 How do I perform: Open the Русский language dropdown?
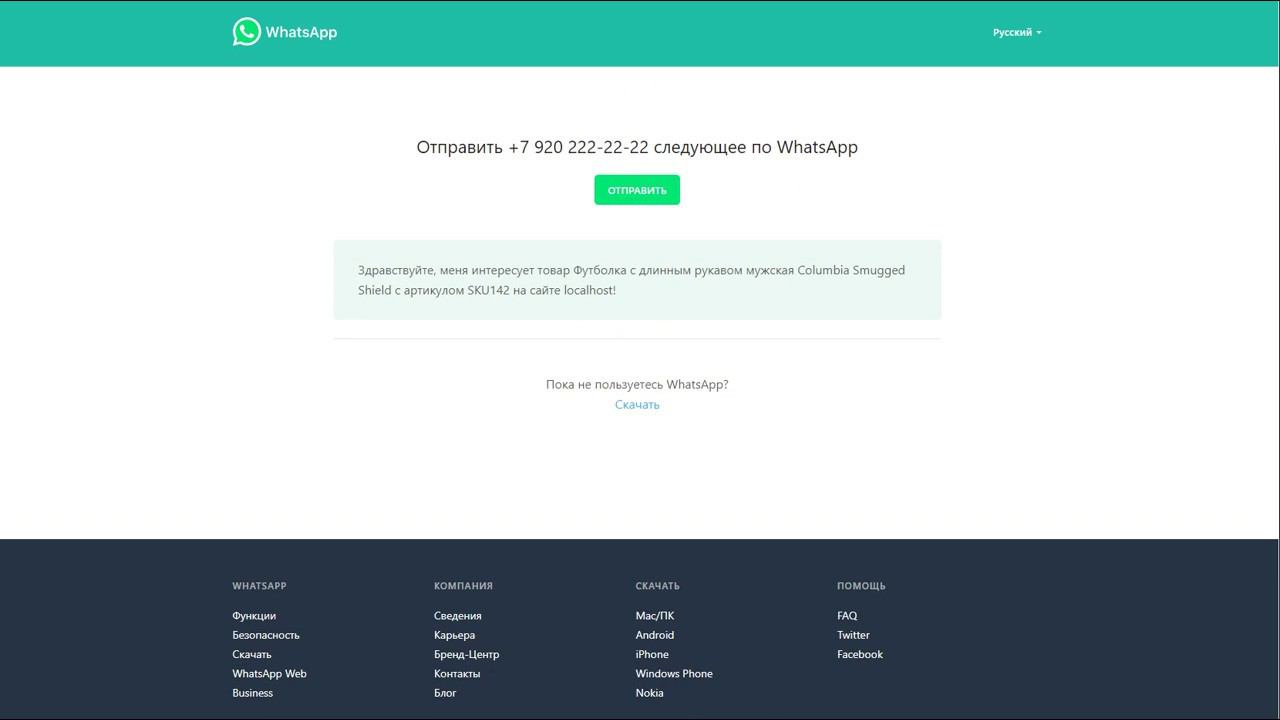coord(1017,32)
